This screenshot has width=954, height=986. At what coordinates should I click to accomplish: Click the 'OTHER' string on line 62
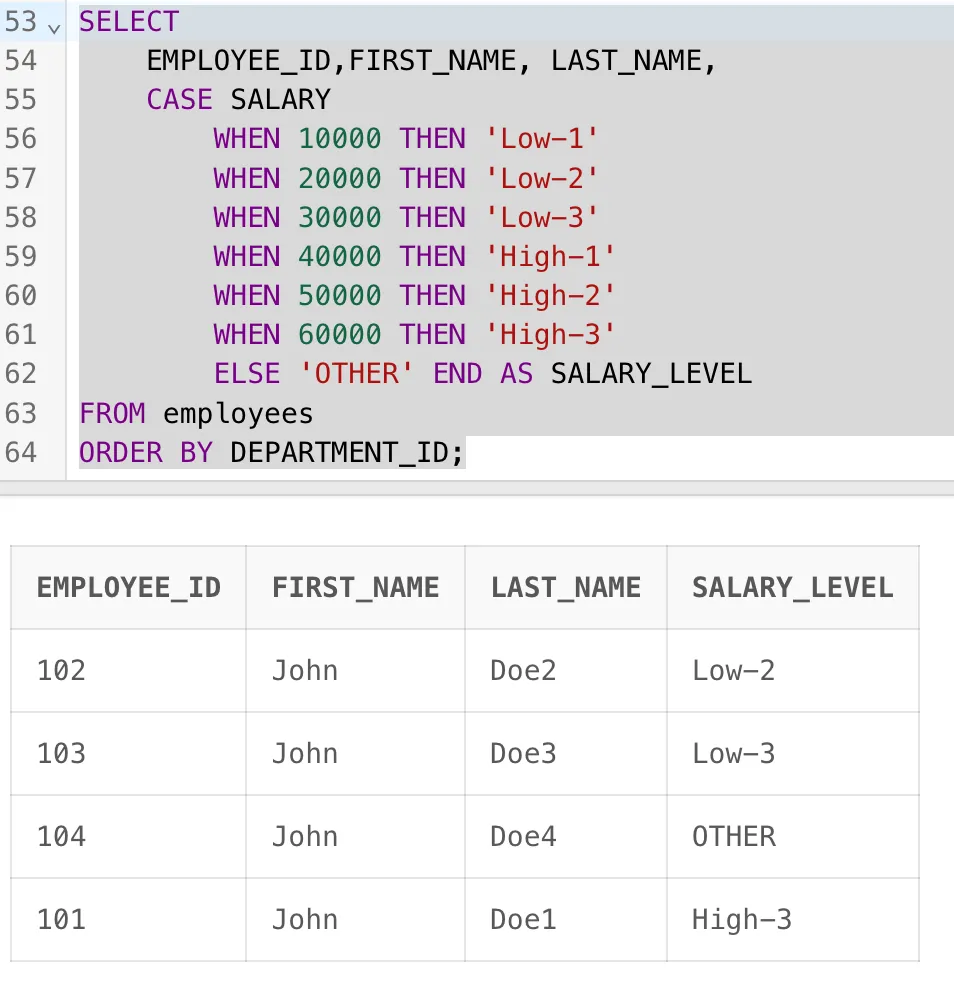pyautogui.click(x=357, y=374)
